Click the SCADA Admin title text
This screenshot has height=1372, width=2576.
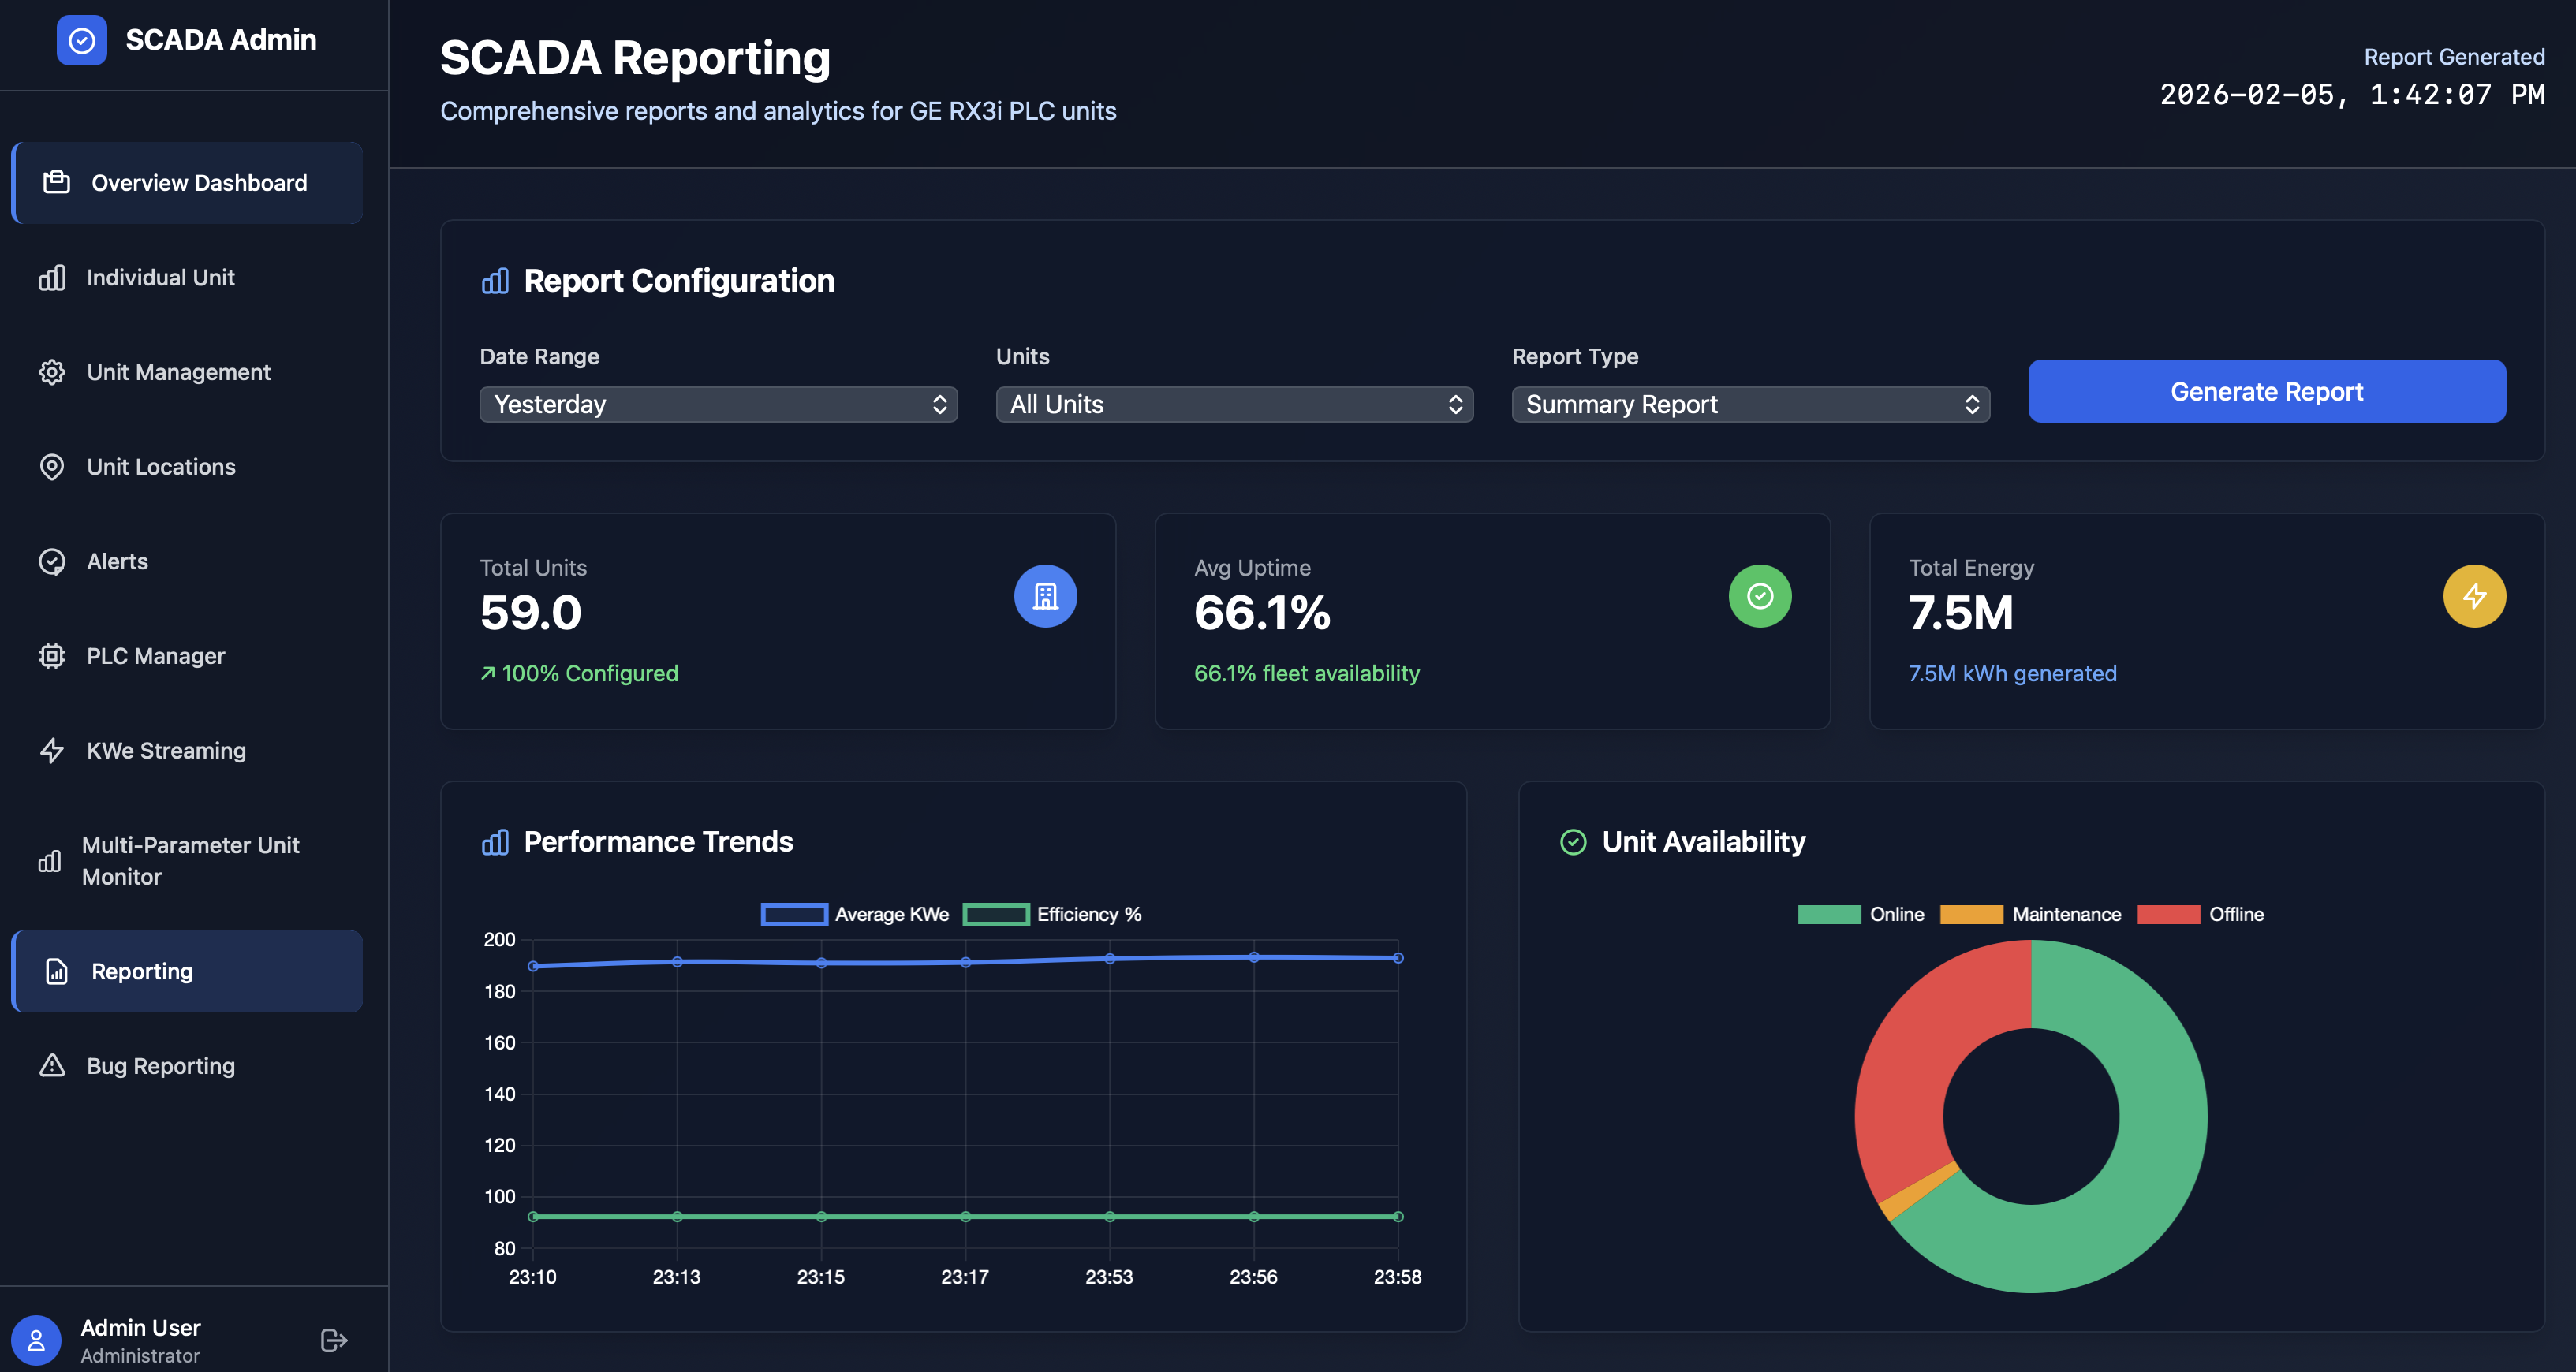click(x=221, y=40)
